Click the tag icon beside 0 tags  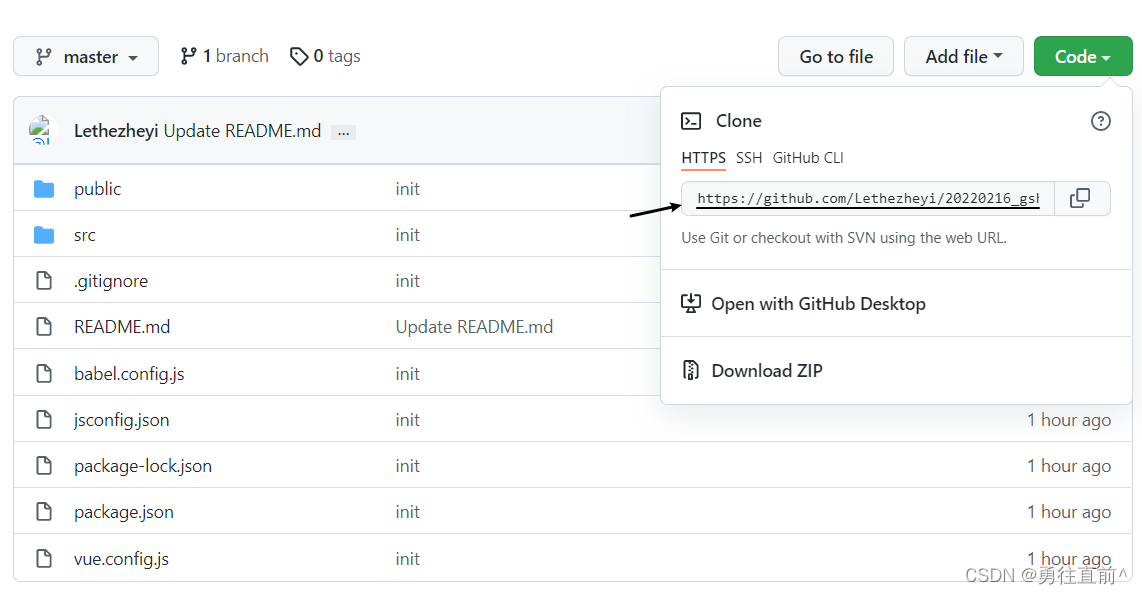tap(299, 57)
